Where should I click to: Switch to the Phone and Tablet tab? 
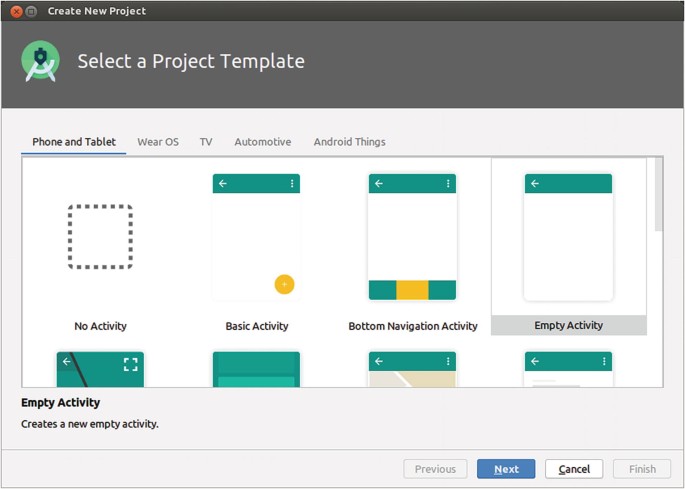click(x=74, y=142)
